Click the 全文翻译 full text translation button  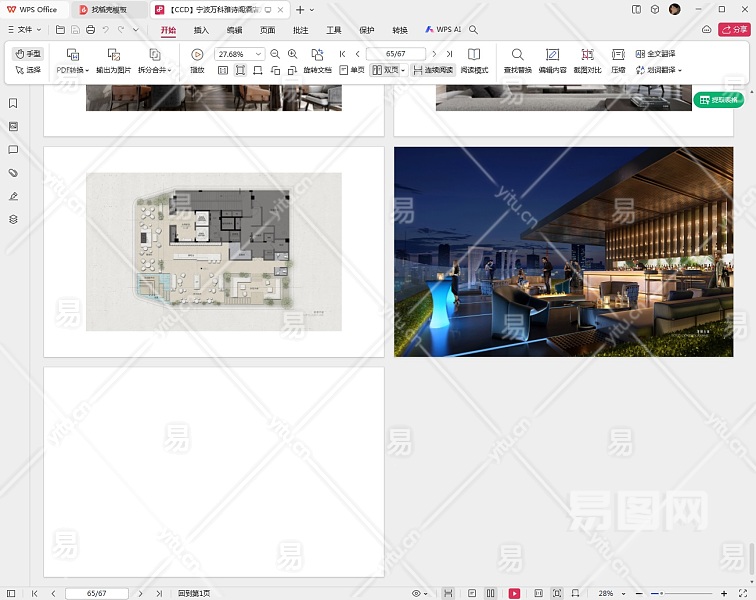point(655,54)
